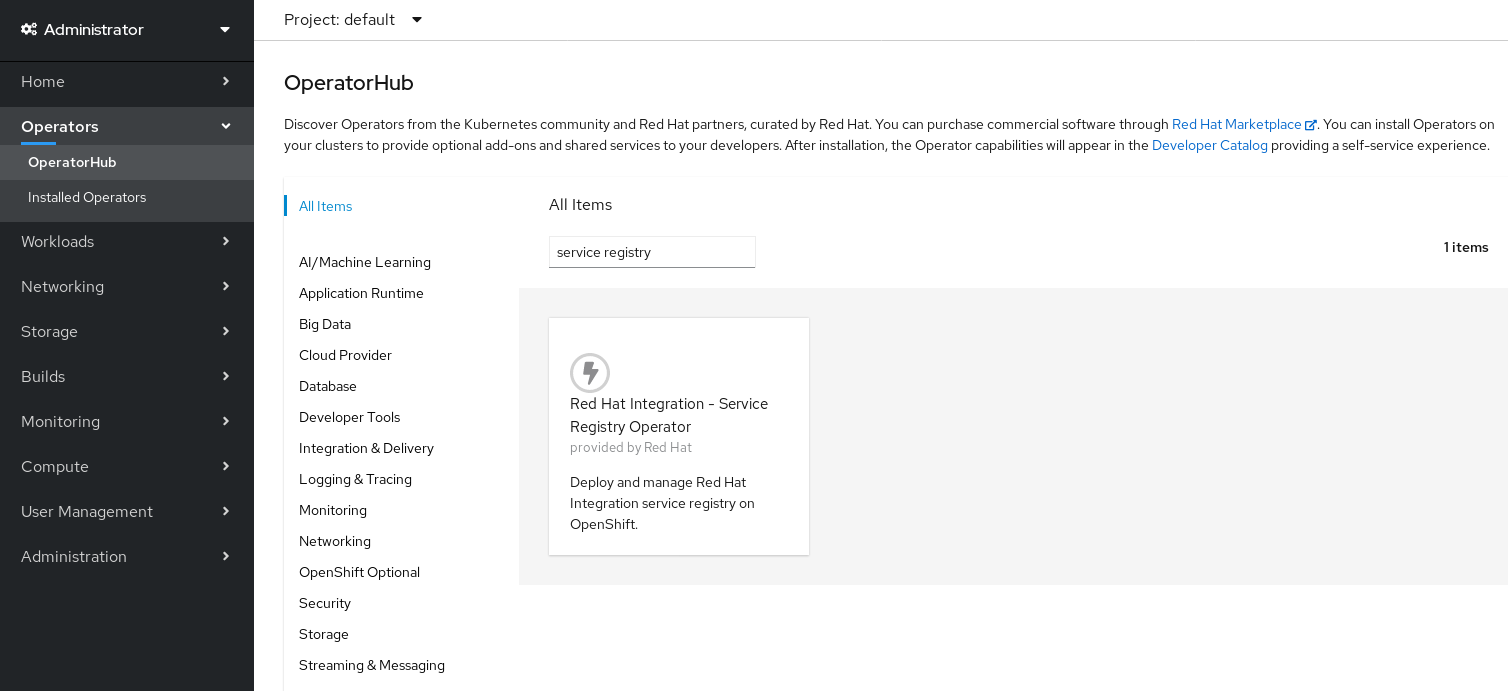Screen dimensions: 1508x691
Task: Click the external link icon next to Red Hat Marketplace
Action: 1311,124
